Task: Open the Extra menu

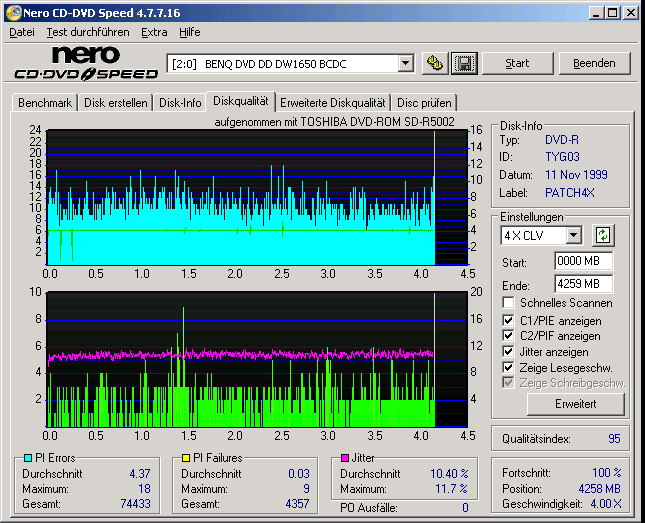Action: (154, 32)
